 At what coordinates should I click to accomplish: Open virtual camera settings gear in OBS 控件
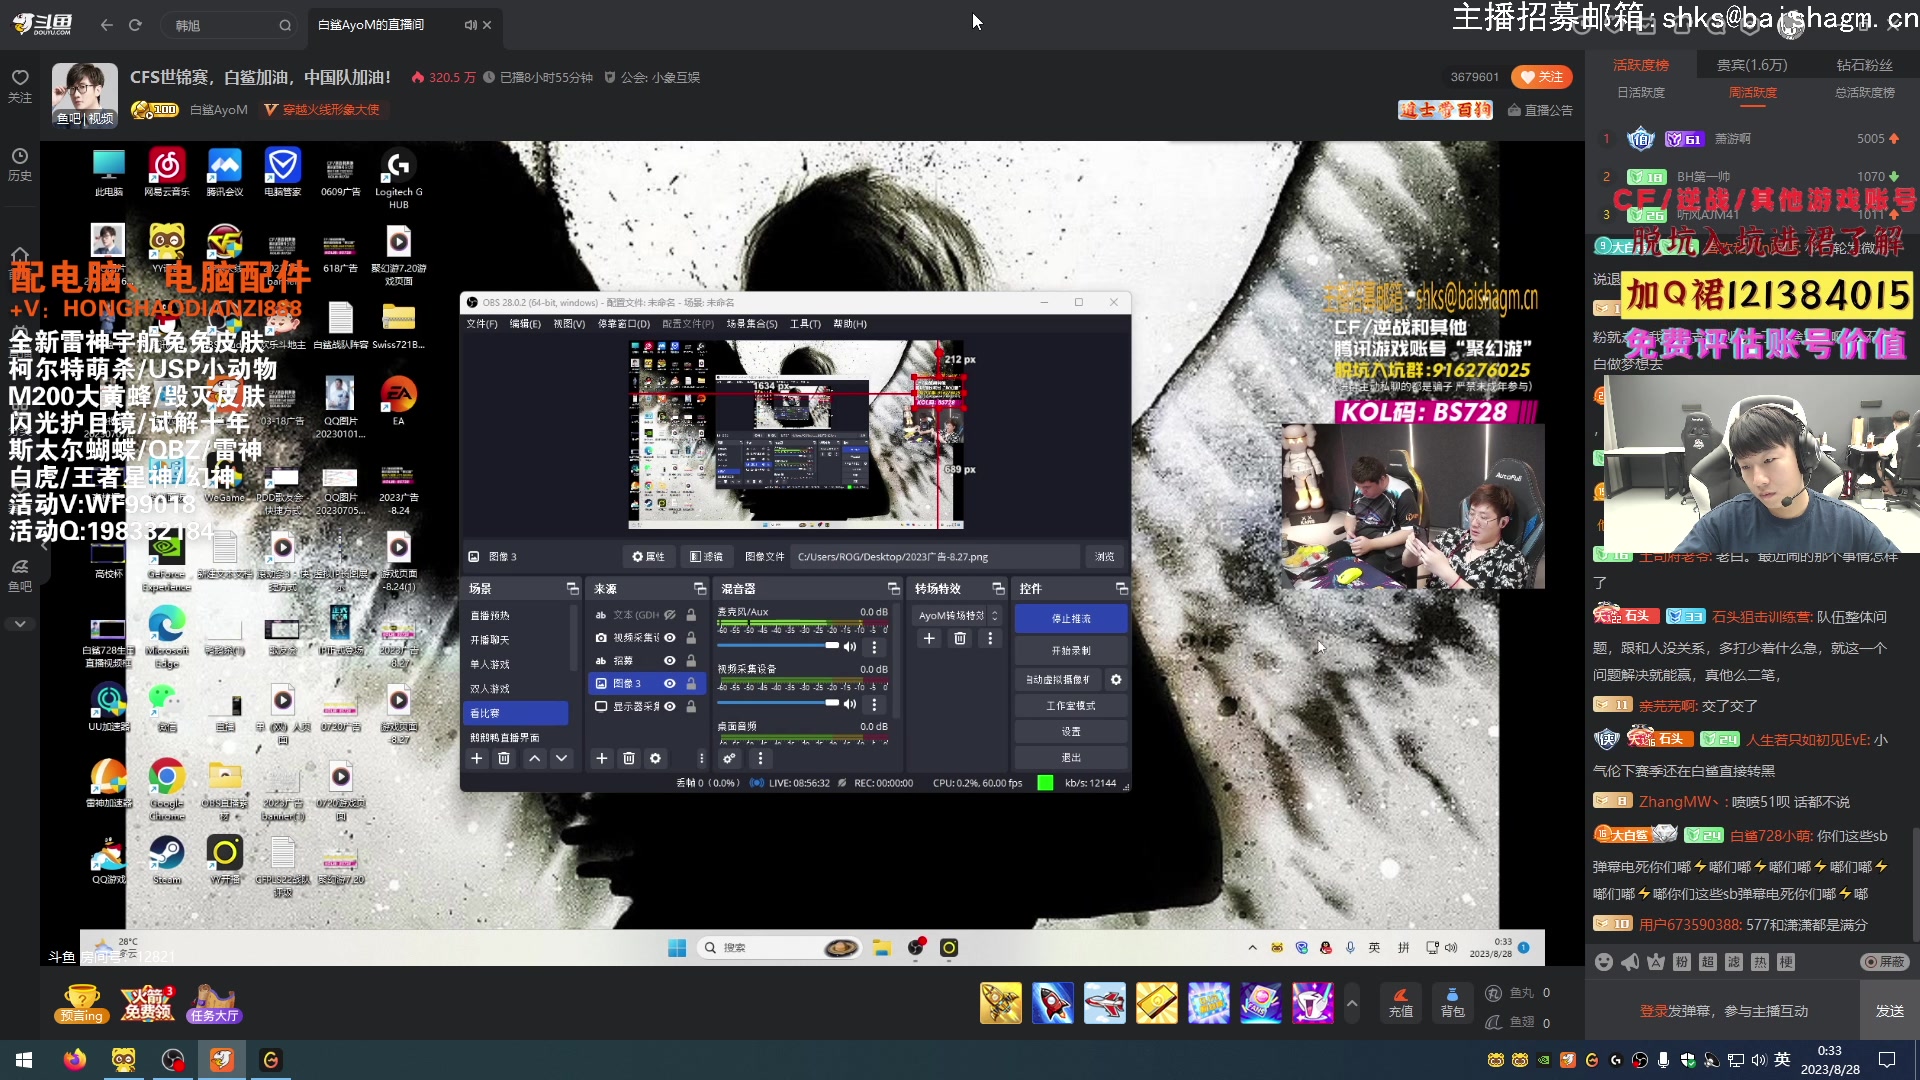[x=1116, y=680]
